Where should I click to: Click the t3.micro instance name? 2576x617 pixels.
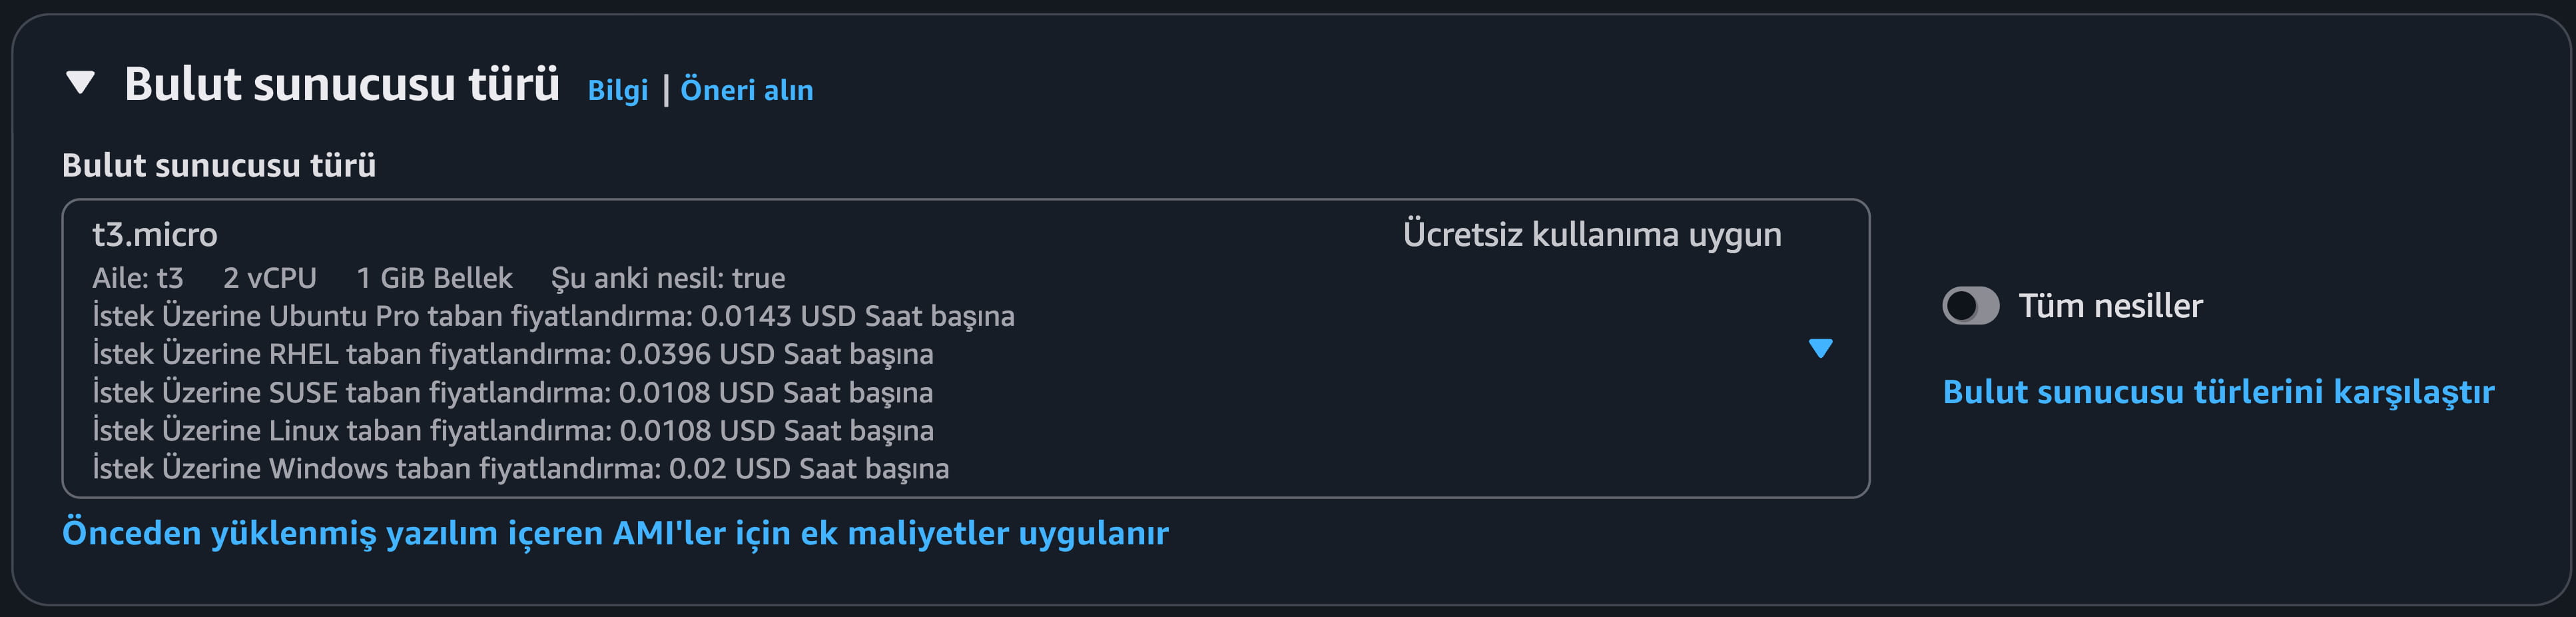click(155, 234)
